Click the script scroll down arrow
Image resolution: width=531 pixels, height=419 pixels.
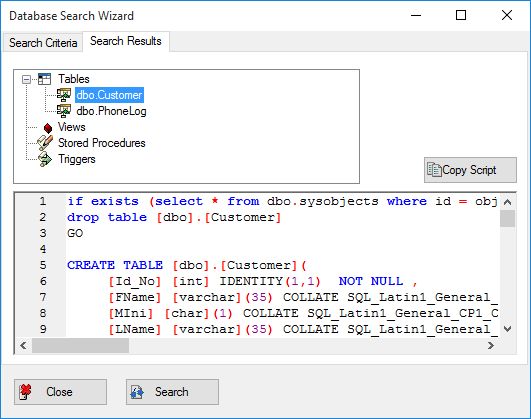pyautogui.click(x=507, y=329)
